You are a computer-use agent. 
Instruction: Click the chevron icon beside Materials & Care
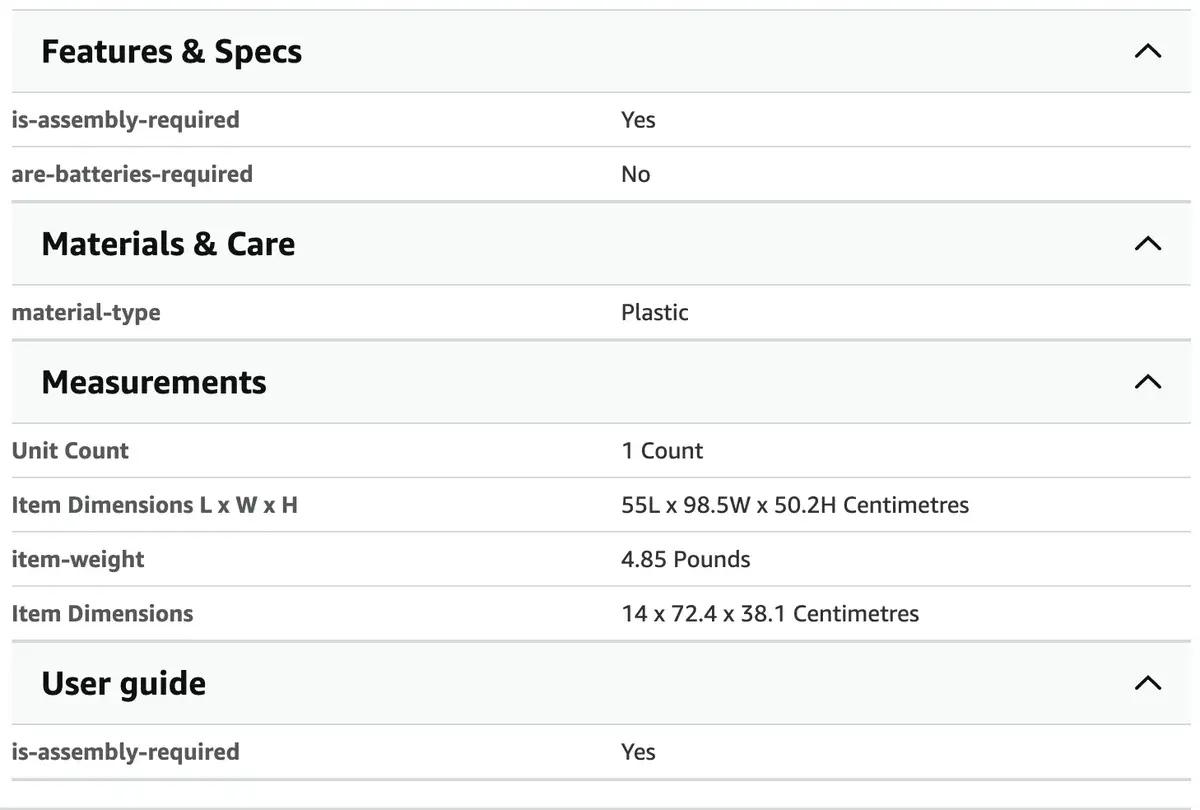click(1148, 243)
